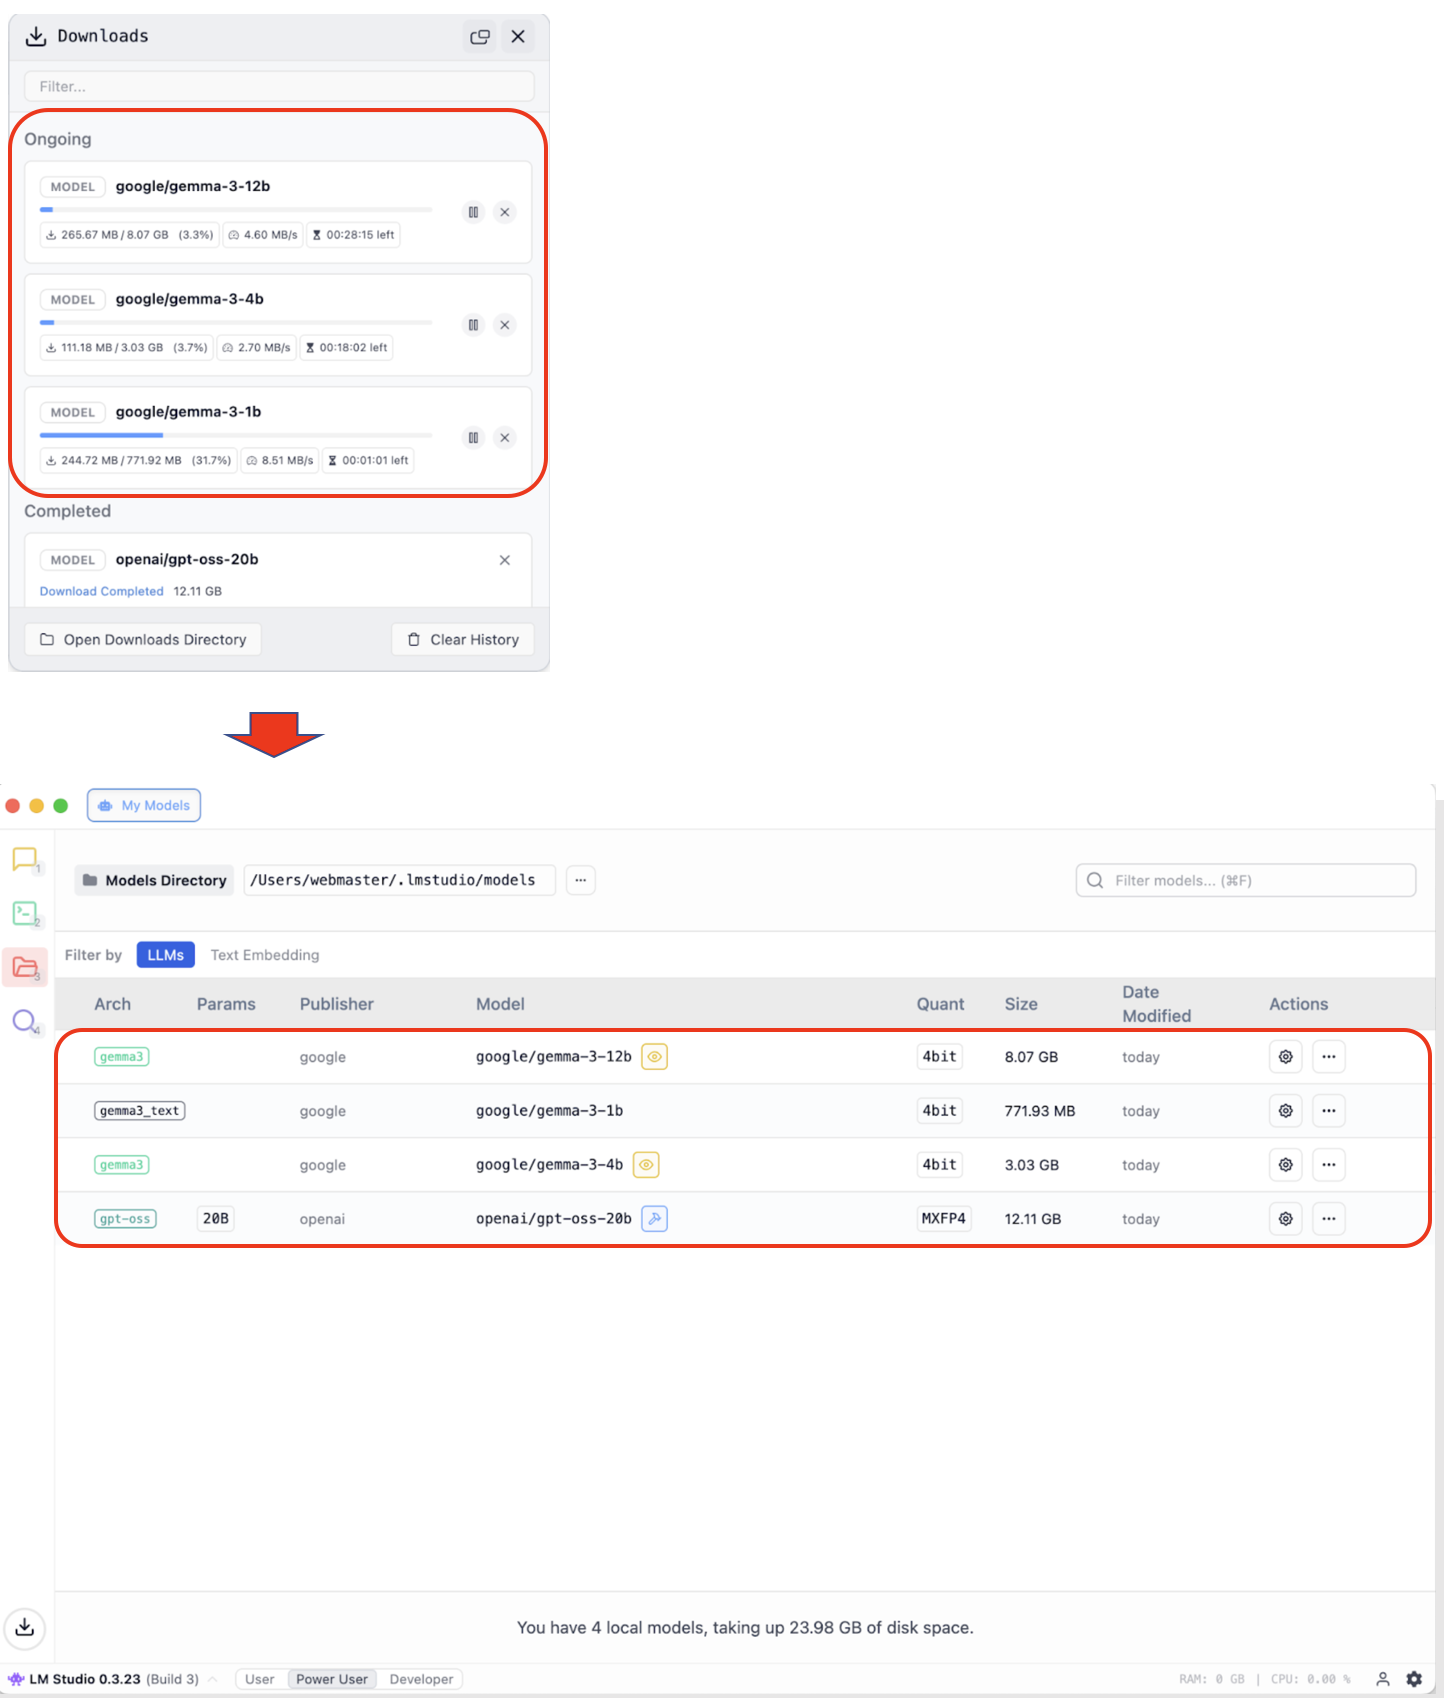Click the google/gemma-3-12b download progress bar
Viewport: 1444px width, 1698px height.
pyautogui.click(x=236, y=210)
